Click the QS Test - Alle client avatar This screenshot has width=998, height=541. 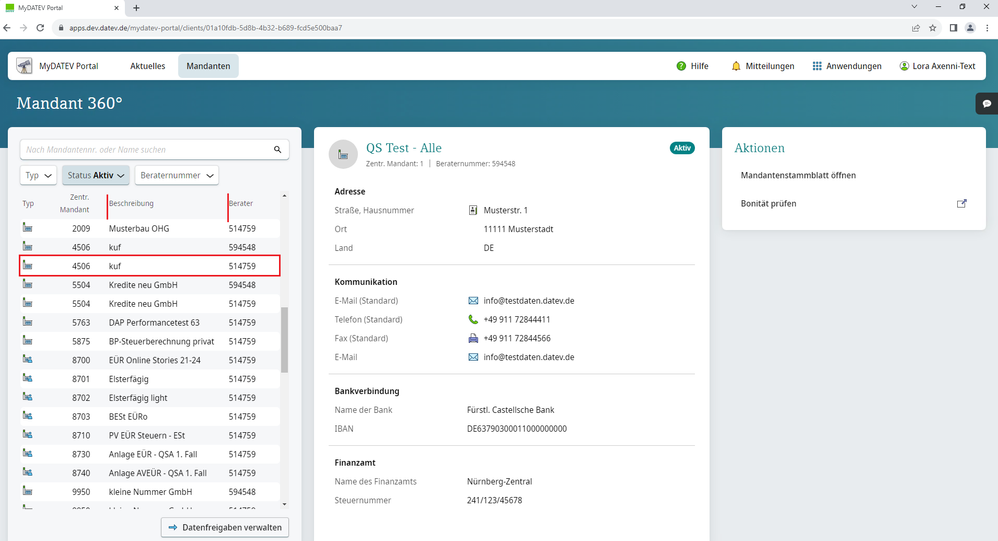pyautogui.click(x=343, y=155)
